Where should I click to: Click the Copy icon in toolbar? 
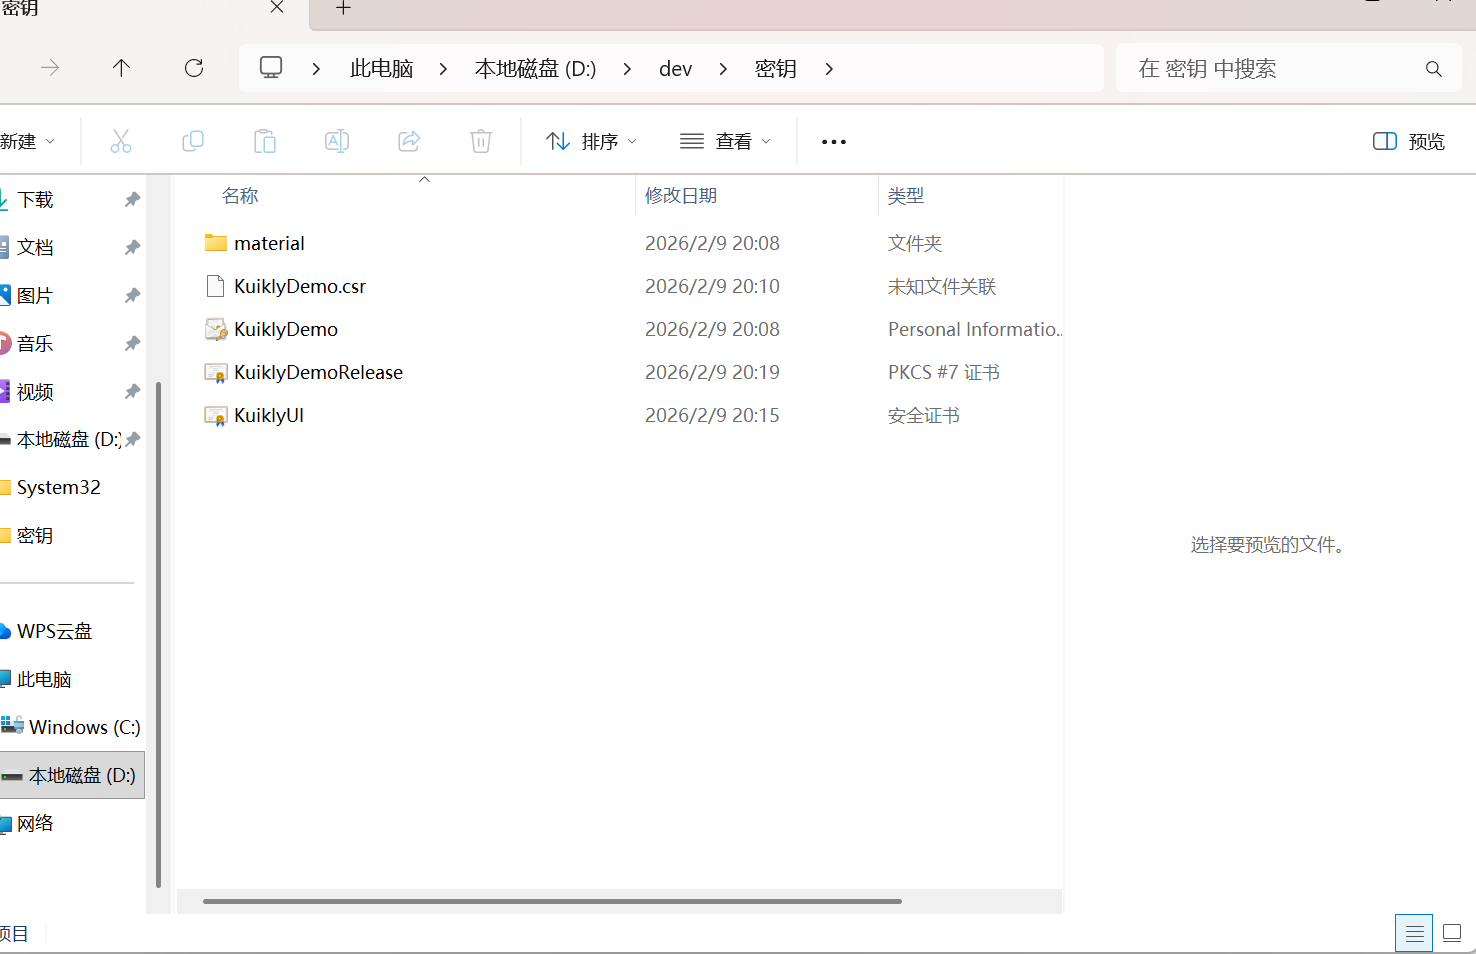(193, 142)
